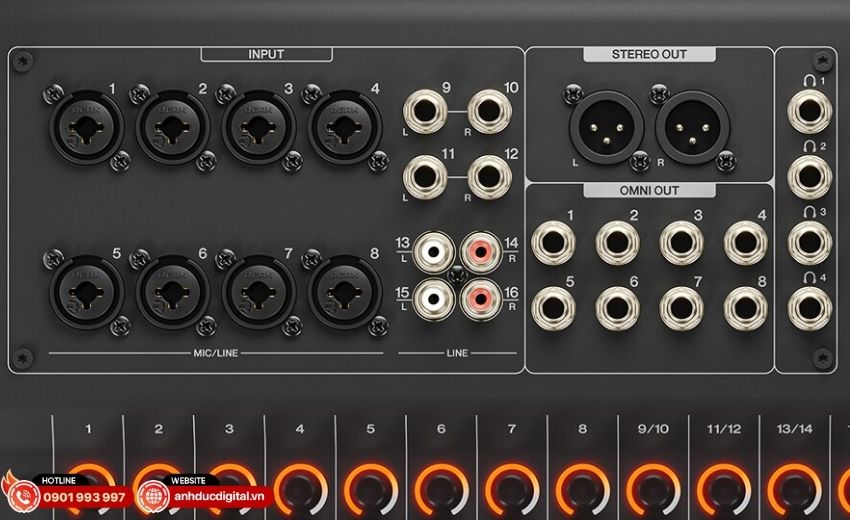This screenshot has height=520, width=850.
Task: Click the channel strip label 11/12
Action: pos(724,429)
